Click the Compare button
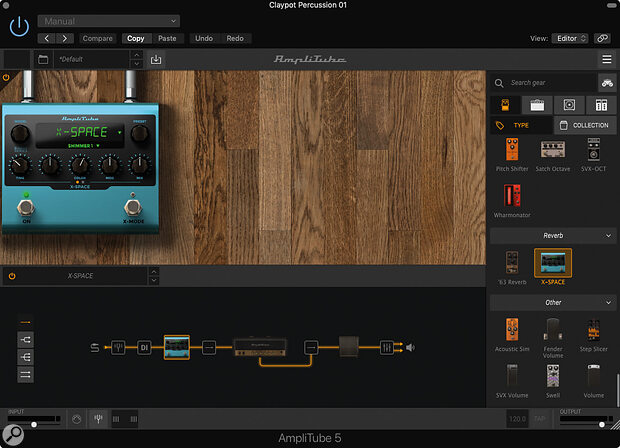 98,38
